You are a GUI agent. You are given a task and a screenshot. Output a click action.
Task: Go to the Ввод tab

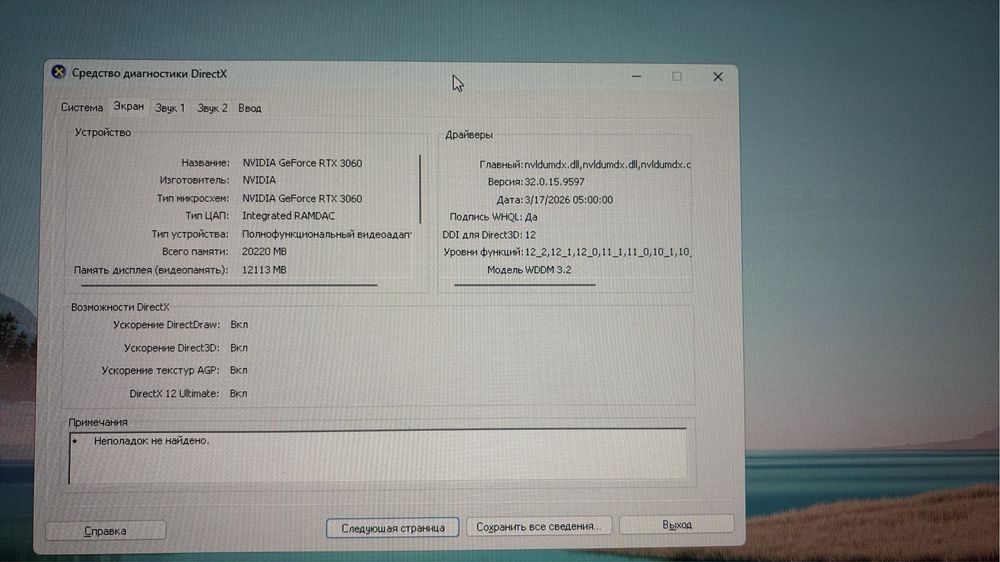(249, 108)
